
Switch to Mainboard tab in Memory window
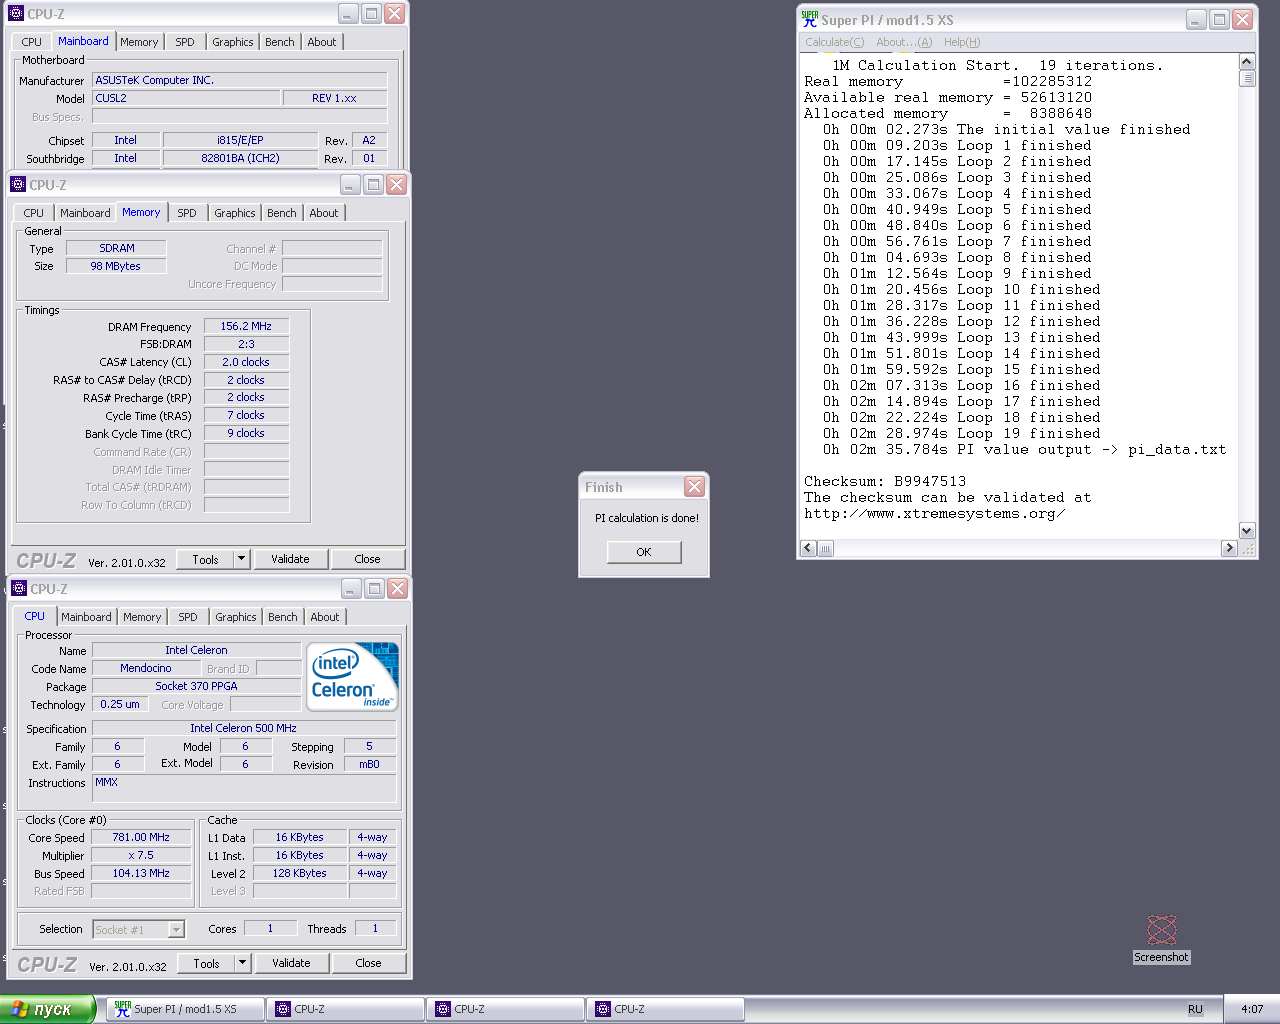(x=85, y=213)
